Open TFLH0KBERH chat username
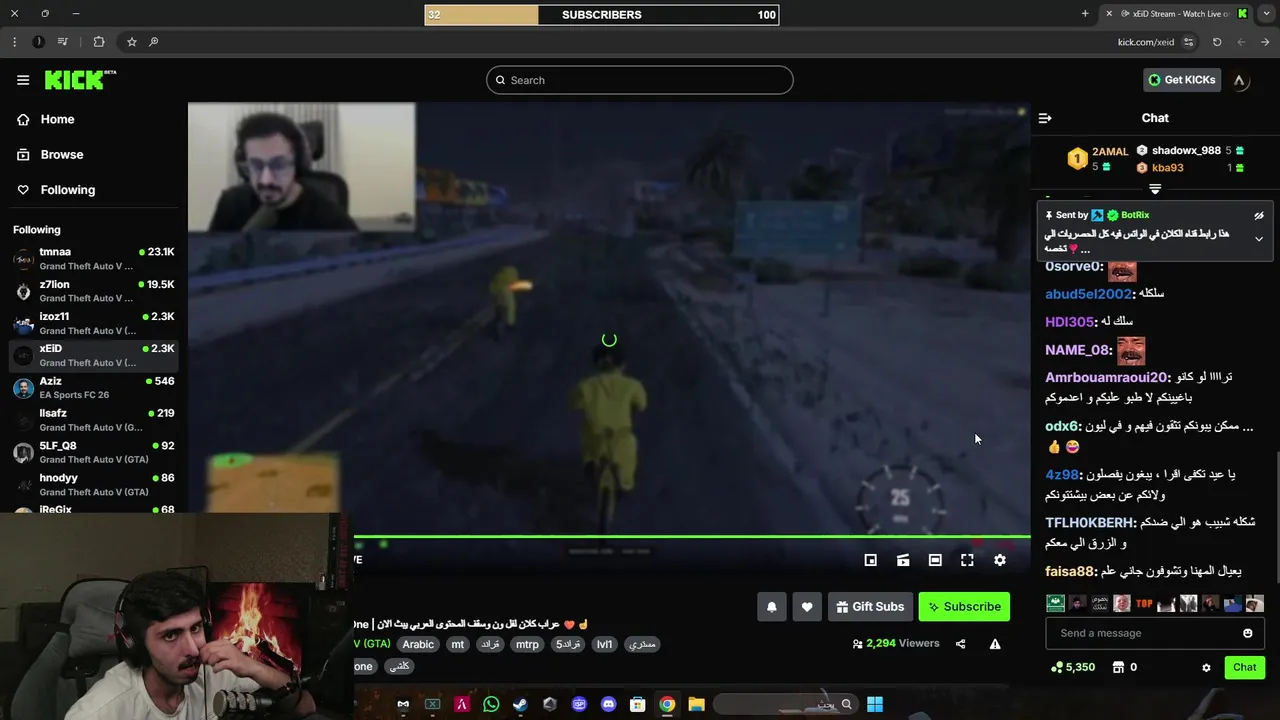This screenshot has width=1280, height=720. (x=1090, y=522)
